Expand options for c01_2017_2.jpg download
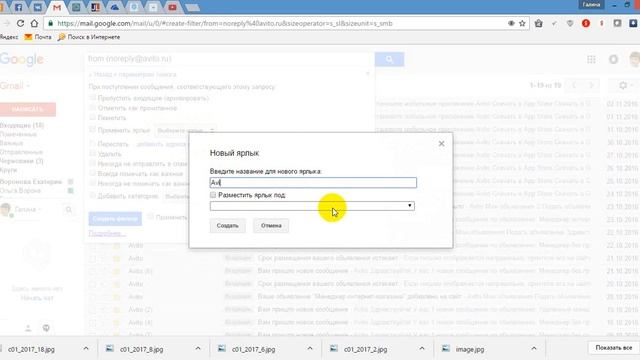Screen dimensions: 640x360 (x=422, y=349)
